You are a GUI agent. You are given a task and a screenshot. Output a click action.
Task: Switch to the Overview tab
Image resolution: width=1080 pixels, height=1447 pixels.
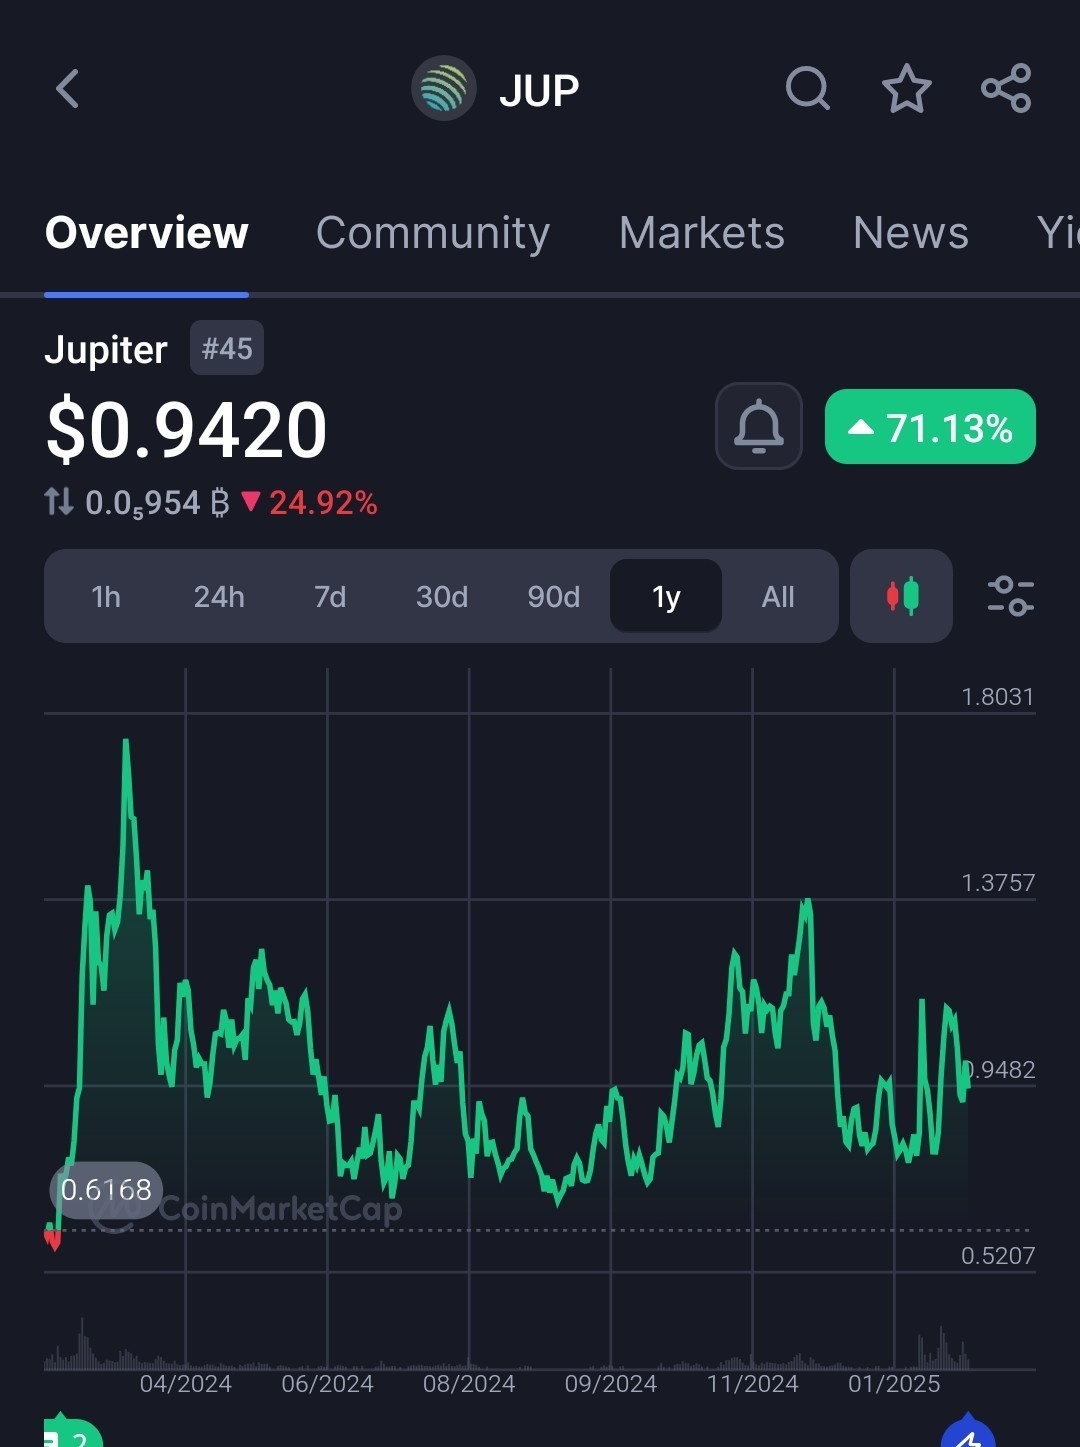147,233
